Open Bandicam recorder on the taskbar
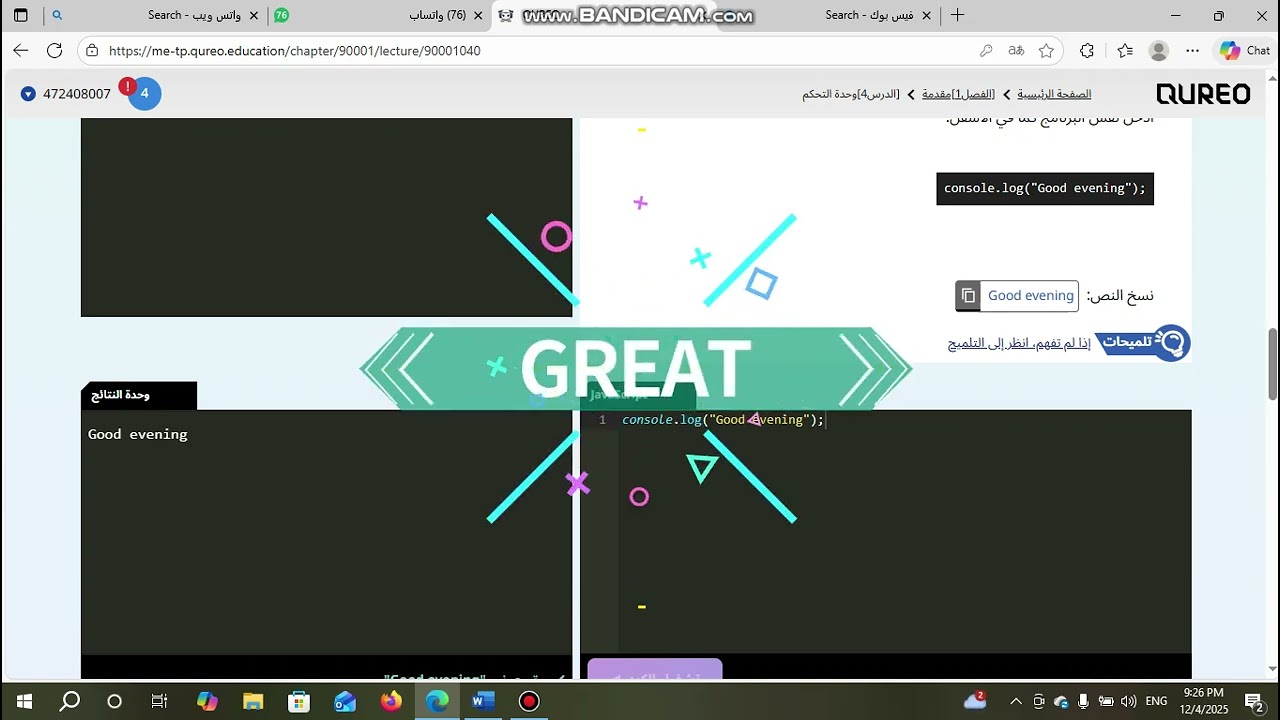The height and width of the screenshot is (720, 1280). [529, 701]
